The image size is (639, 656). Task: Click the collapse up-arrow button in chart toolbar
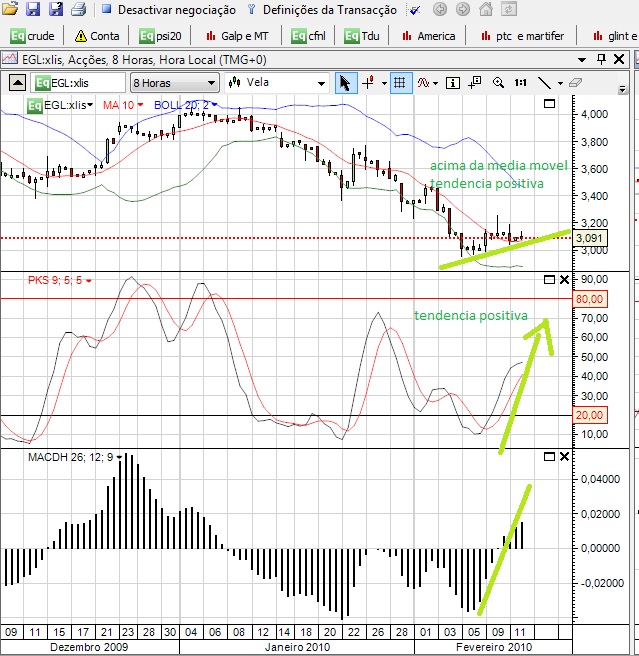17,83
